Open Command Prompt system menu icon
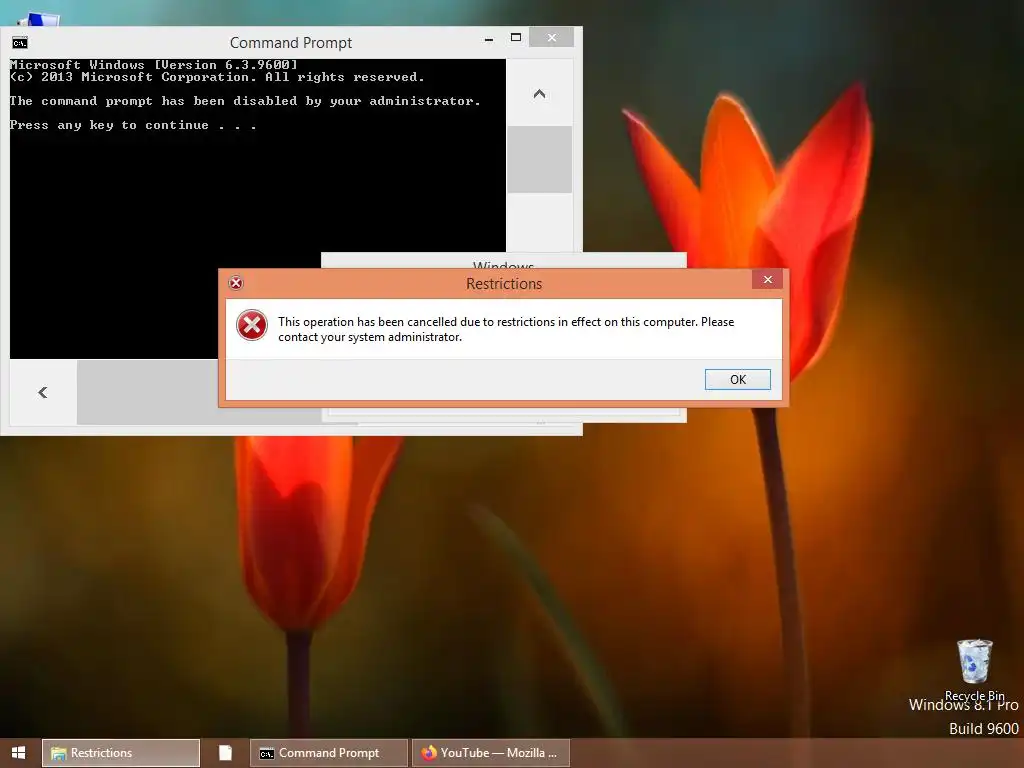The height and width of the screenshot is (768, 1024). click(x=20, y=43)
